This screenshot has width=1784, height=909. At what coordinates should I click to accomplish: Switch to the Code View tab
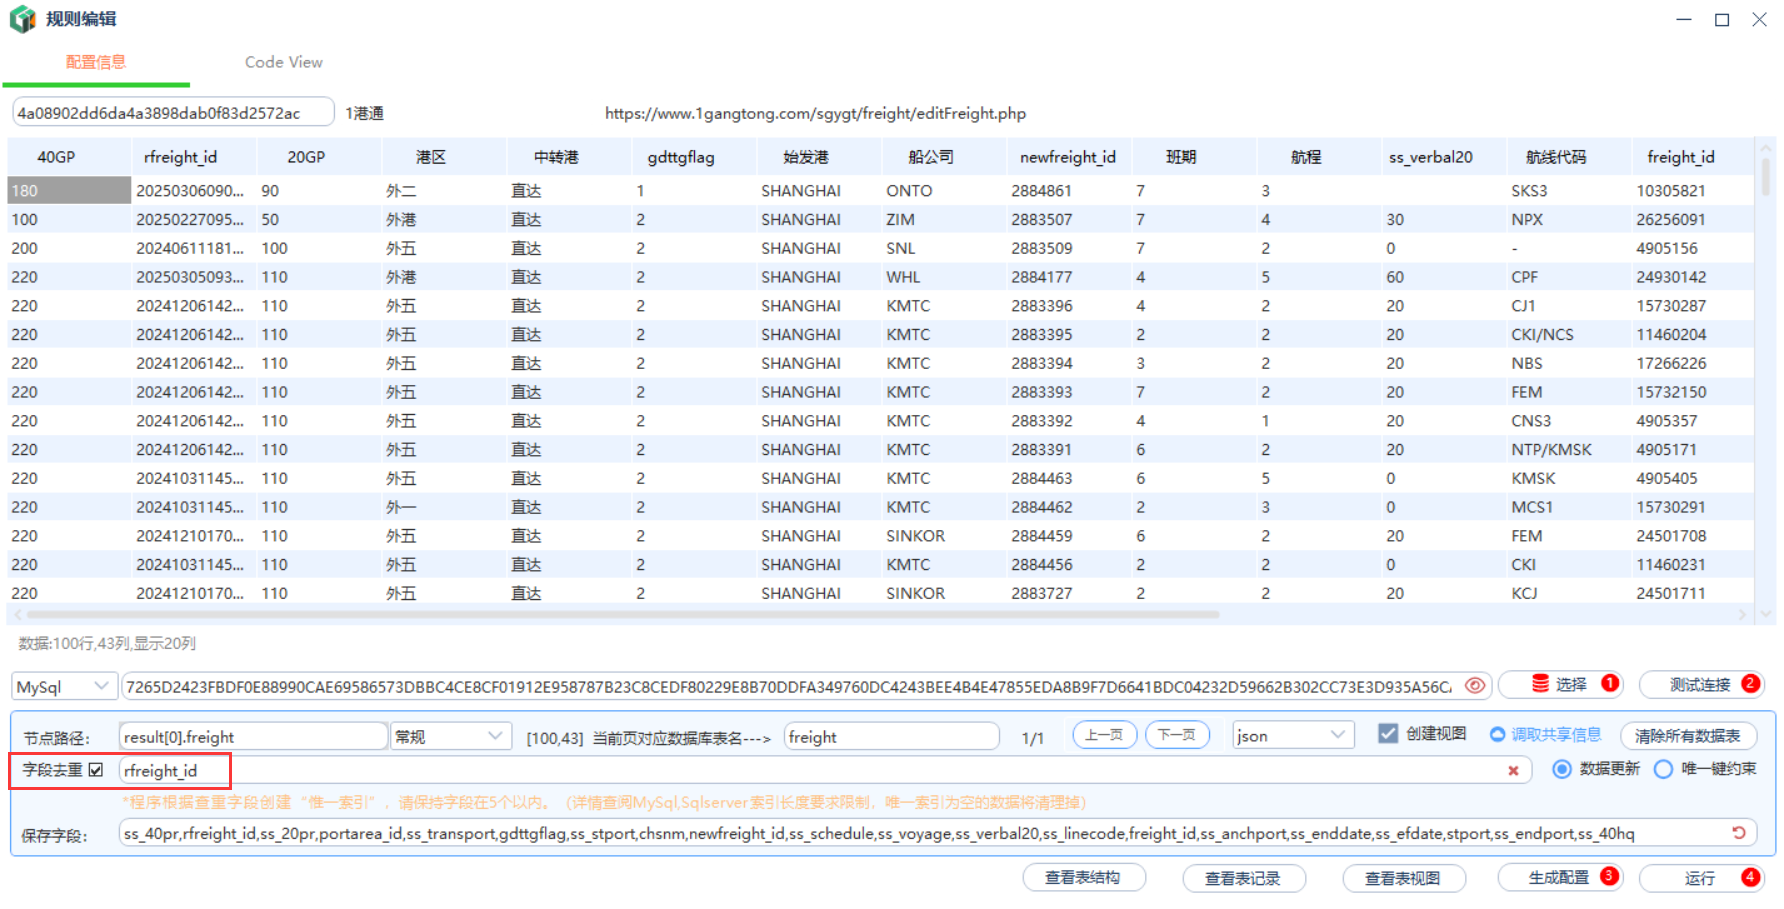[x=283, y=62]
